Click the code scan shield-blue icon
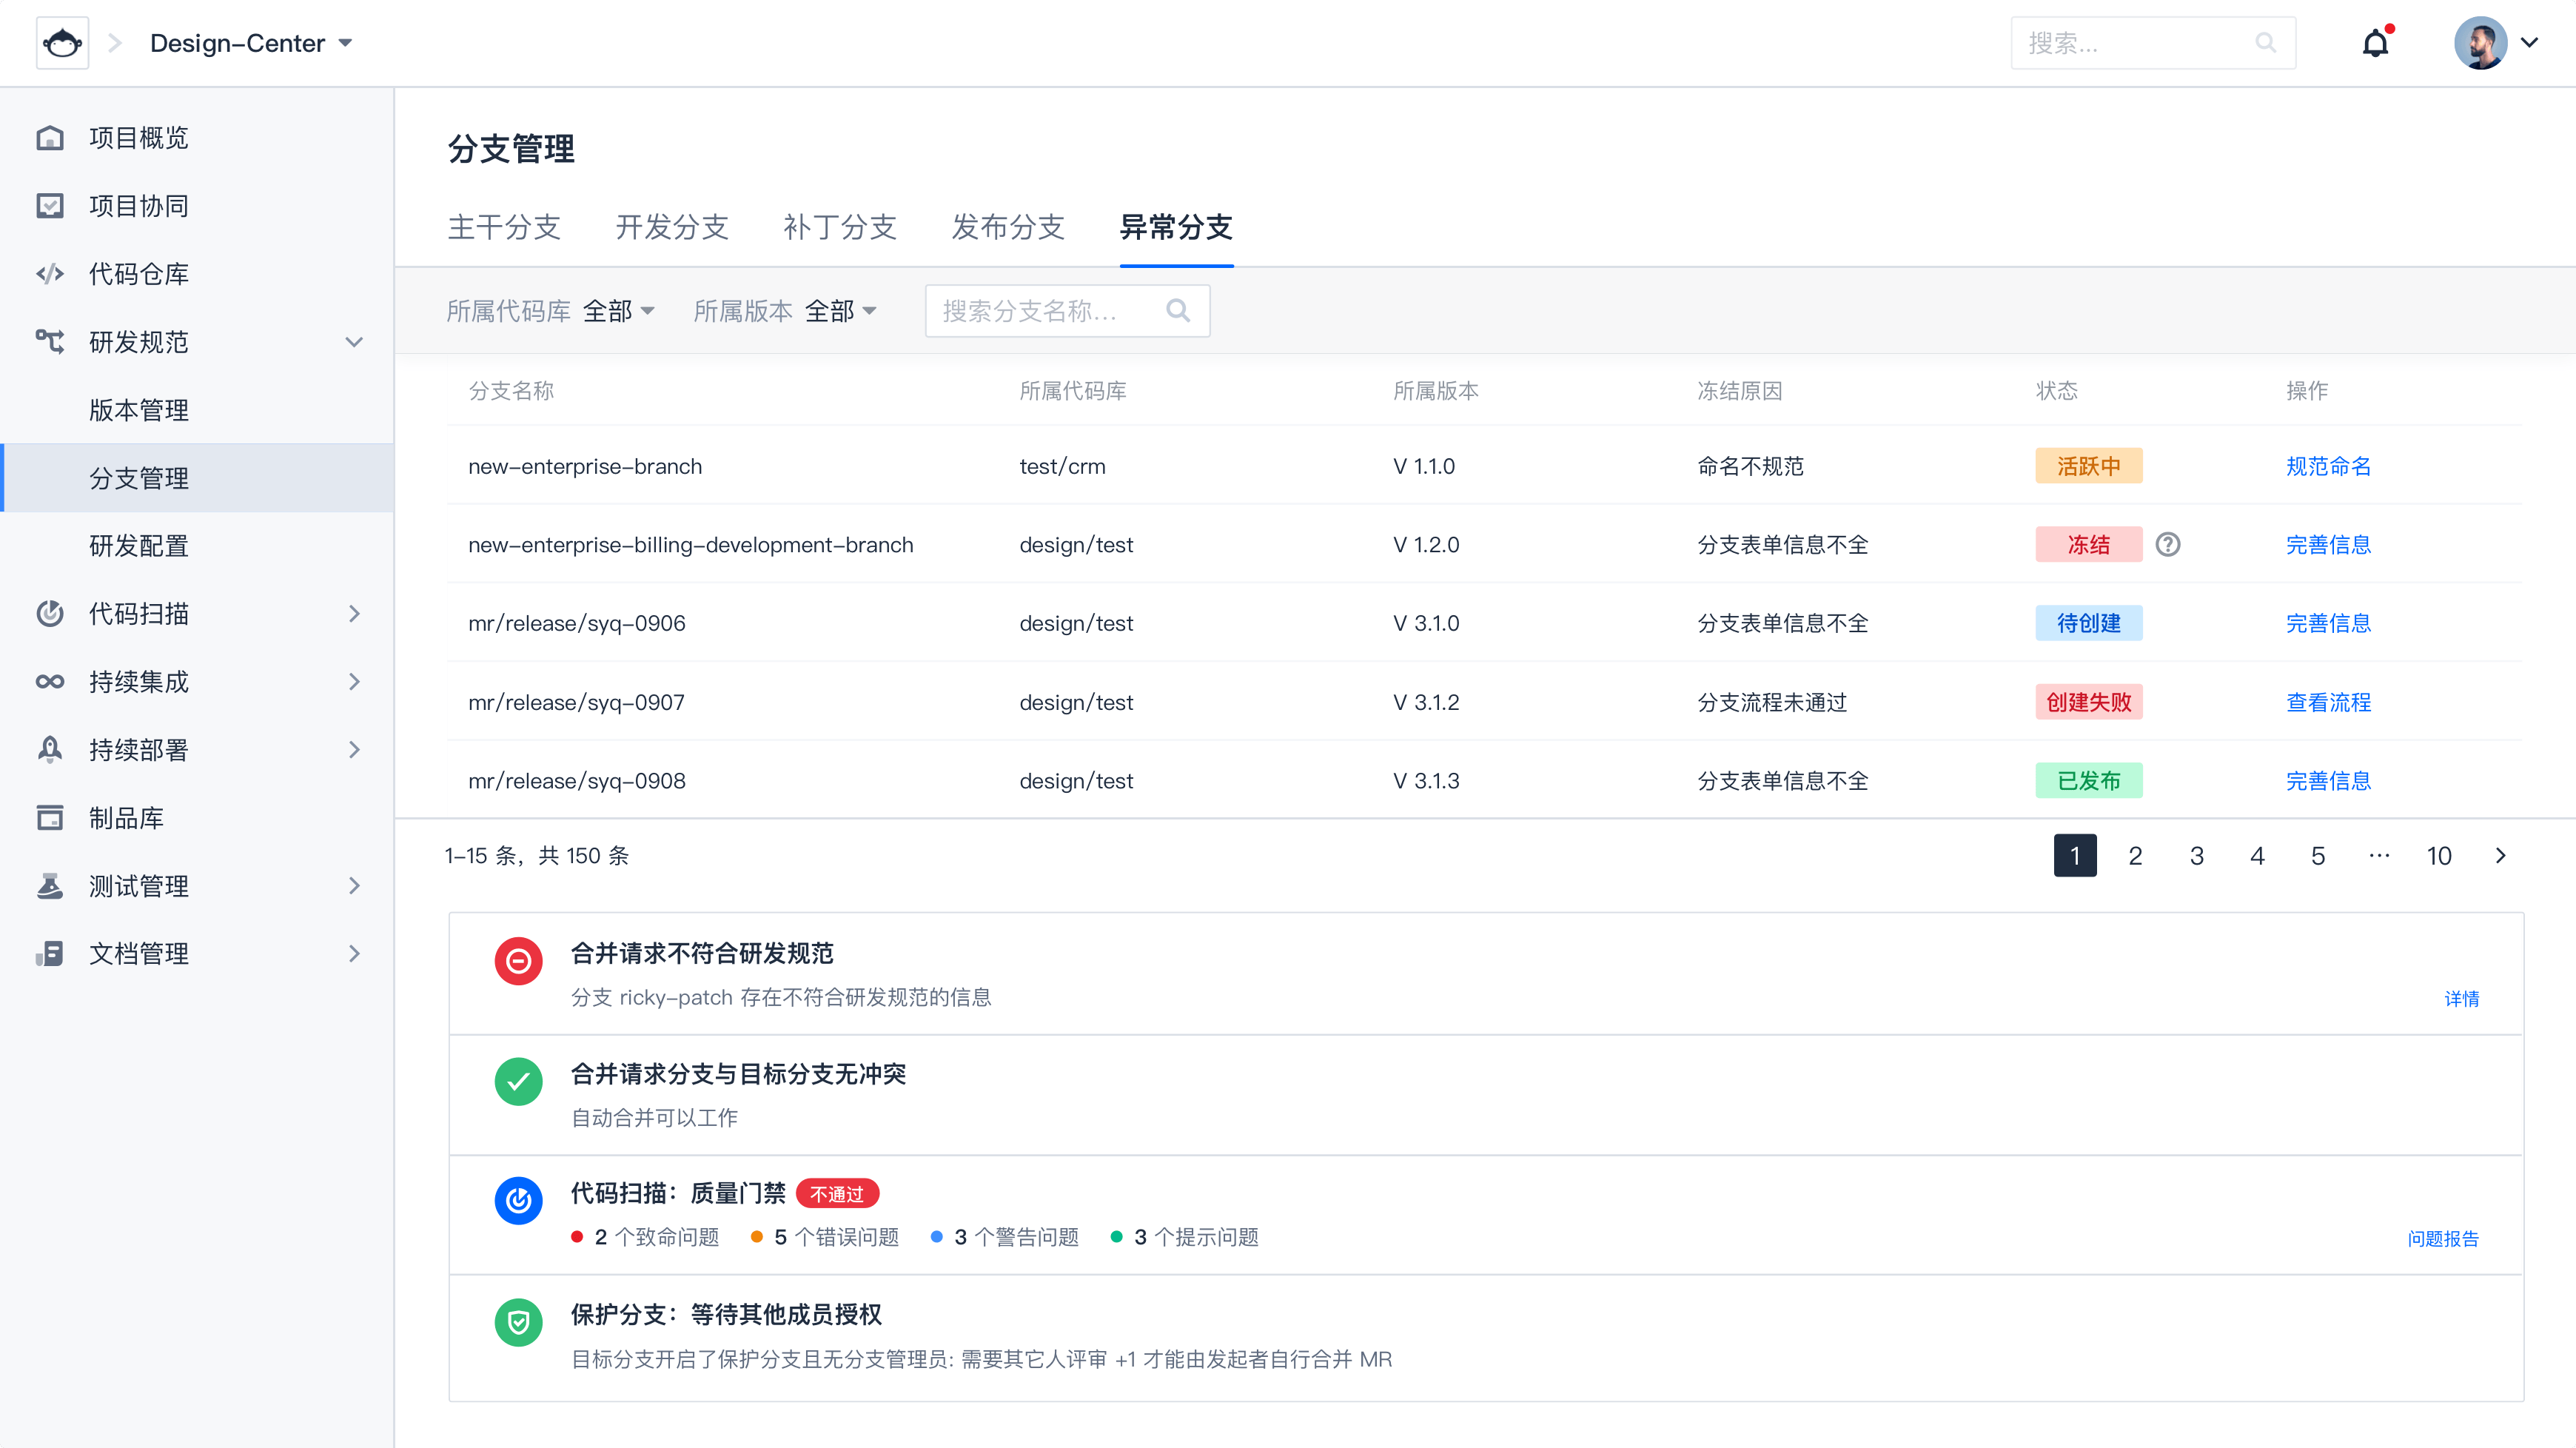Screen dimensions: 2576x1448 (x=518, y=1201)
